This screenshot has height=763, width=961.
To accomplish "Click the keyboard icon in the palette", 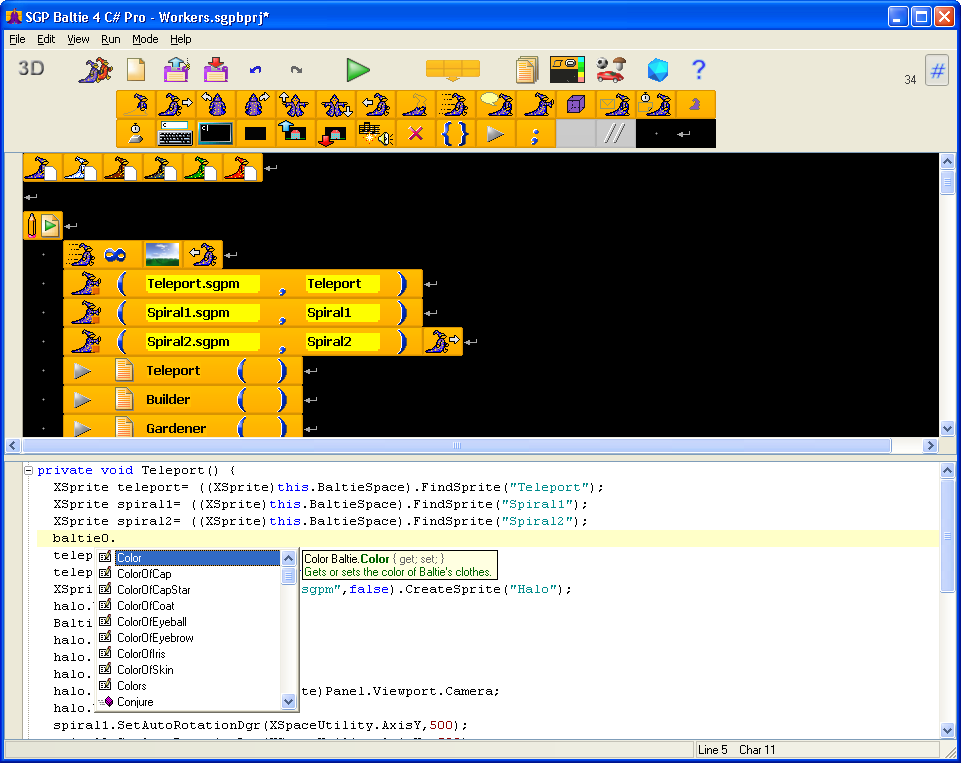I will (175, 133).
